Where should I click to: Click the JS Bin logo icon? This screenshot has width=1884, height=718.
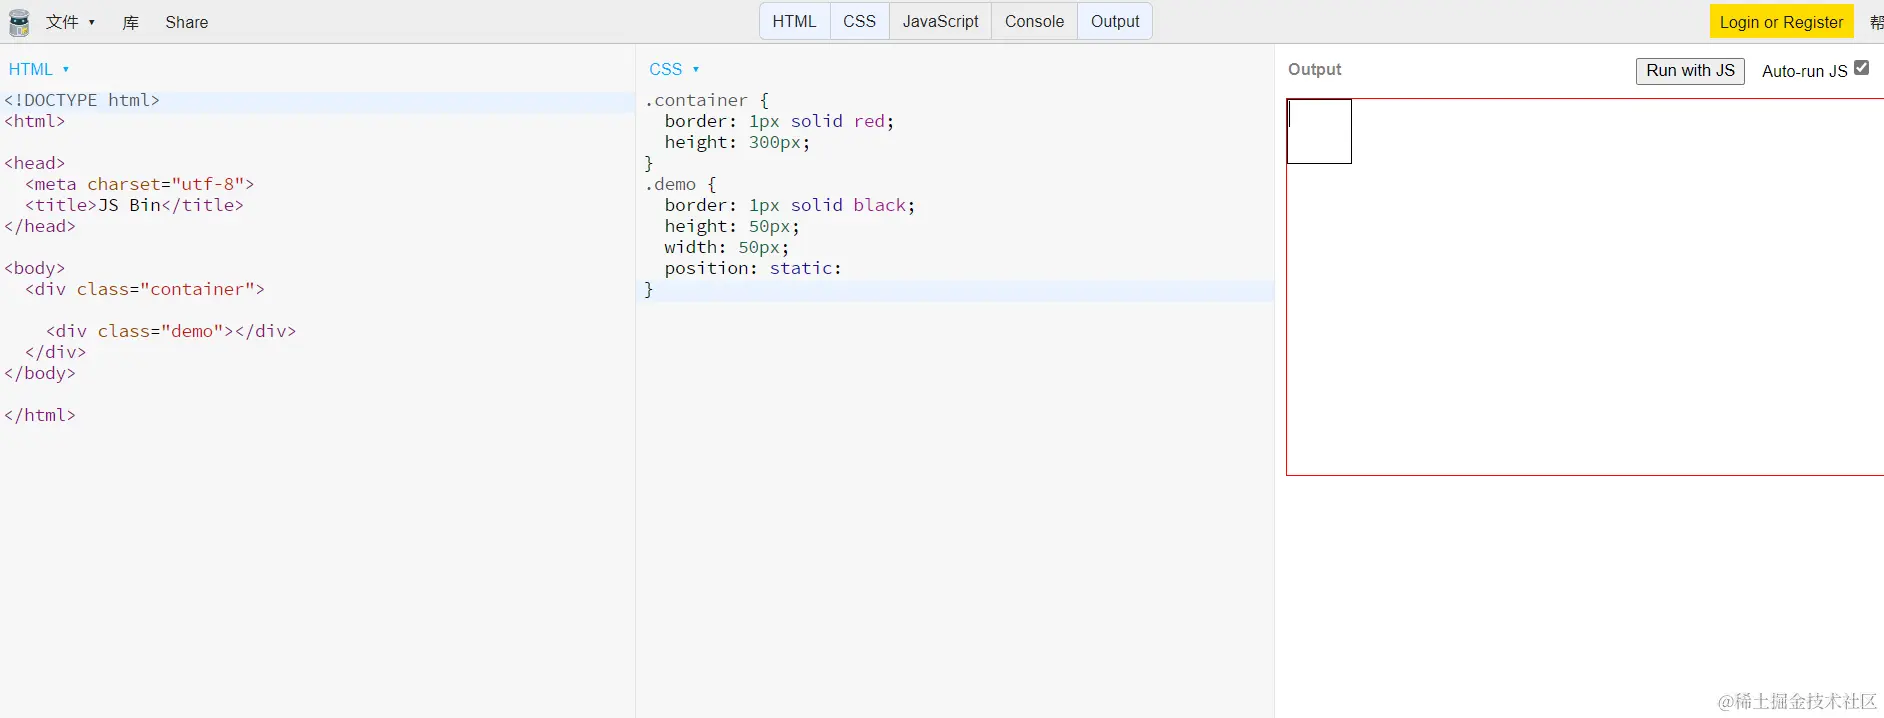pyautogui.click(x=19, y=22)
